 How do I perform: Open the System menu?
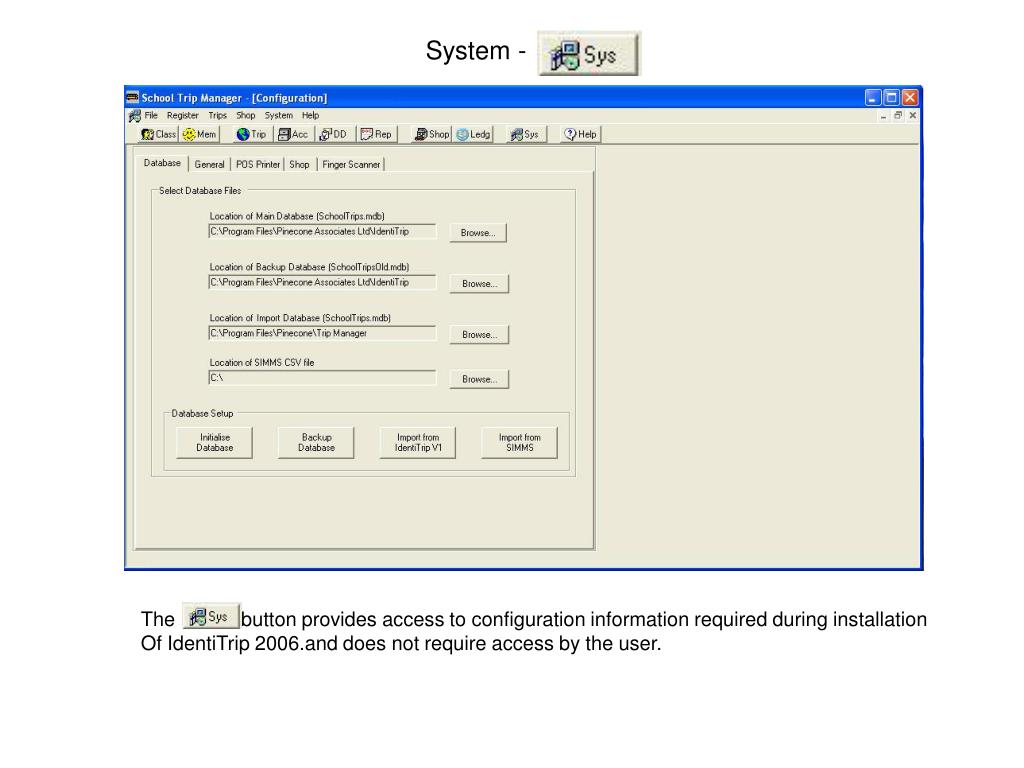278,116
